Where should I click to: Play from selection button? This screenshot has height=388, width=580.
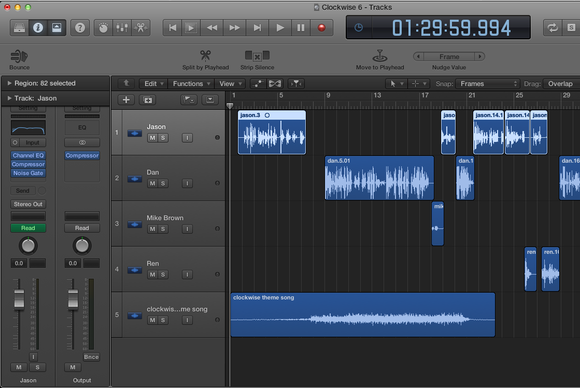pyautogui.click(x=191, y=28)
